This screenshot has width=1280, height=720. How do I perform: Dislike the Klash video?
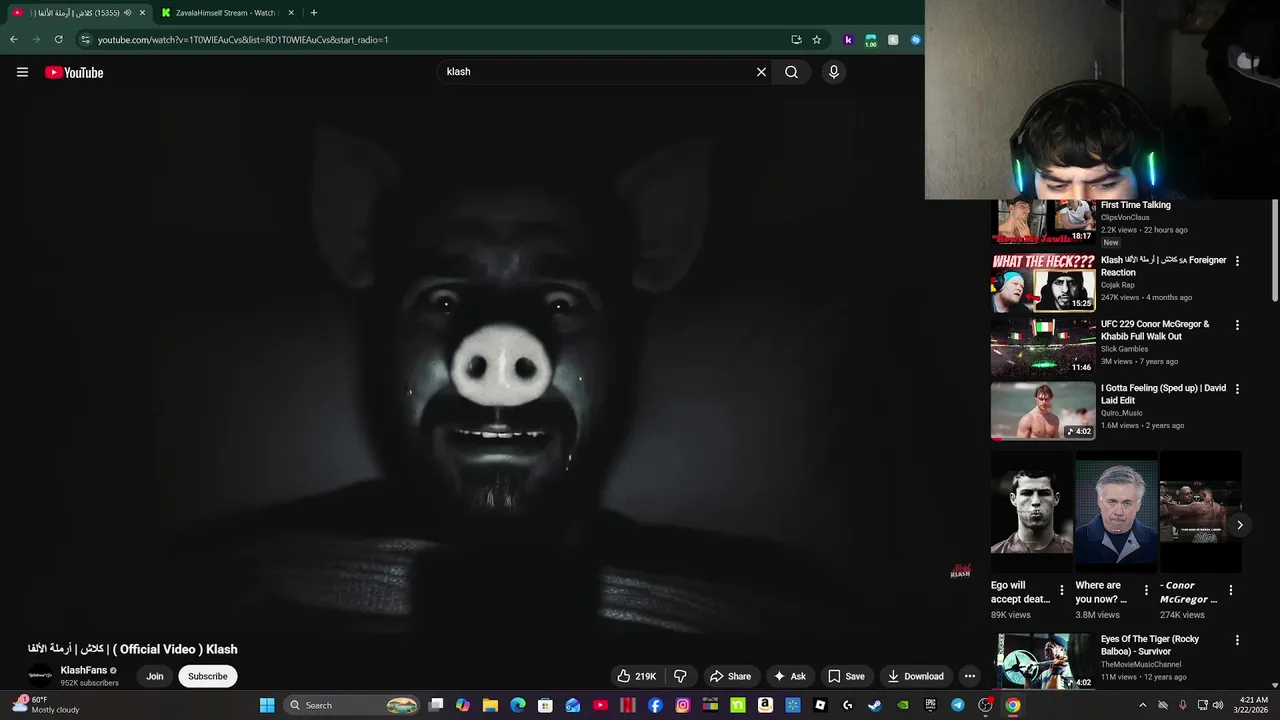(x=680, y=676)
